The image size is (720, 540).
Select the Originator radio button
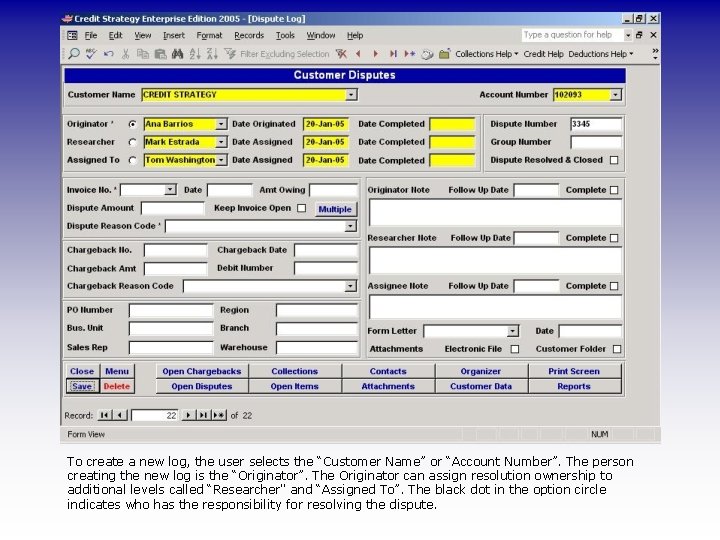coord(133,124)
